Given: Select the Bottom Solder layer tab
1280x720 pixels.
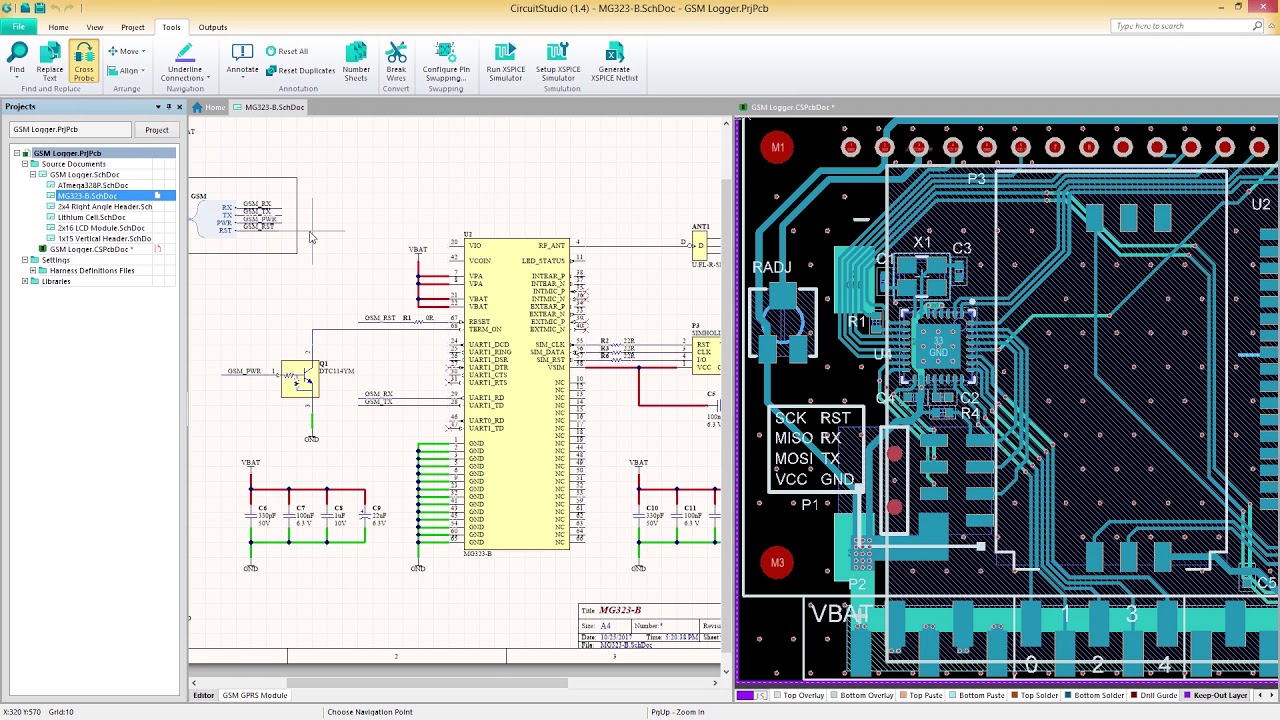Looking at the screenshot, I should click(1092, 695).
